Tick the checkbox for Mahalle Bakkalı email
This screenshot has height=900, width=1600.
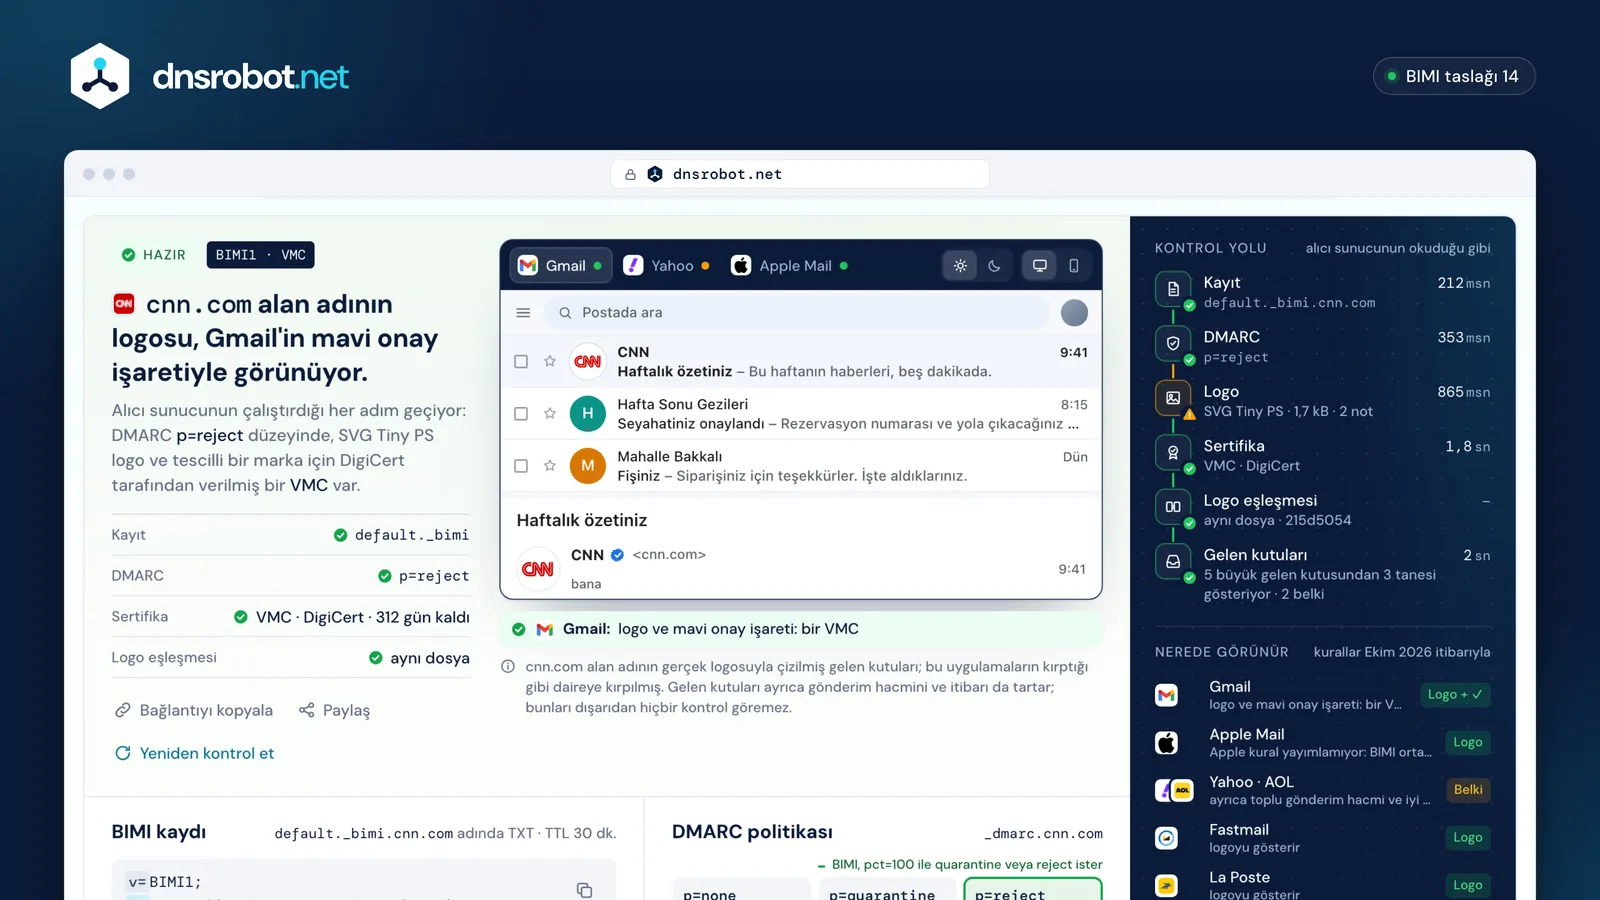[521, 466]
